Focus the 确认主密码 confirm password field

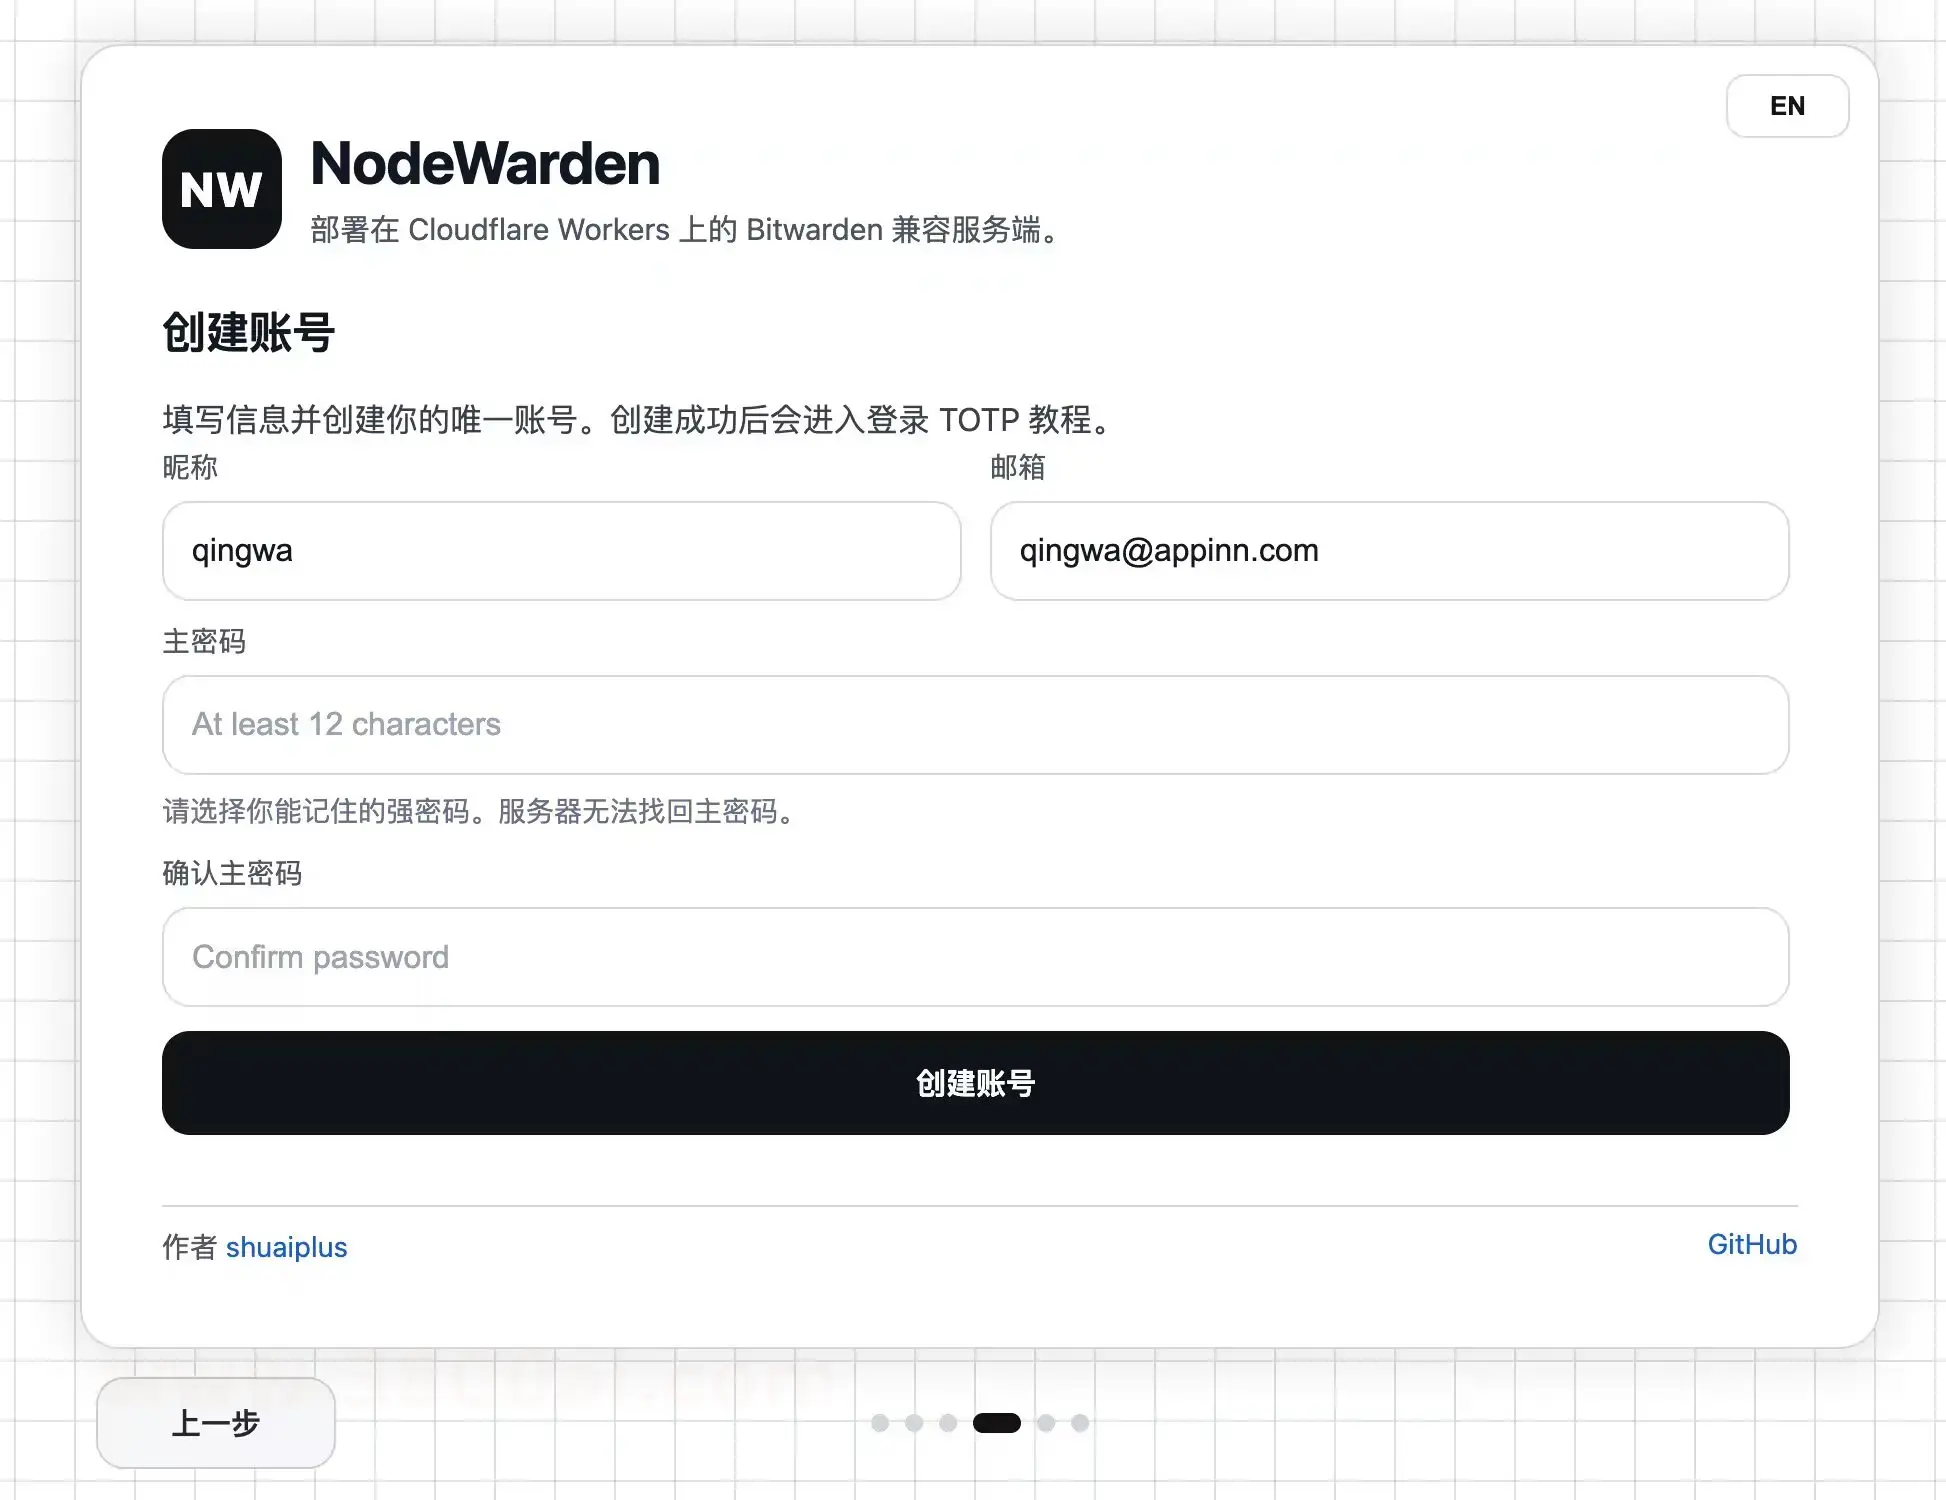tap(975, 957)
